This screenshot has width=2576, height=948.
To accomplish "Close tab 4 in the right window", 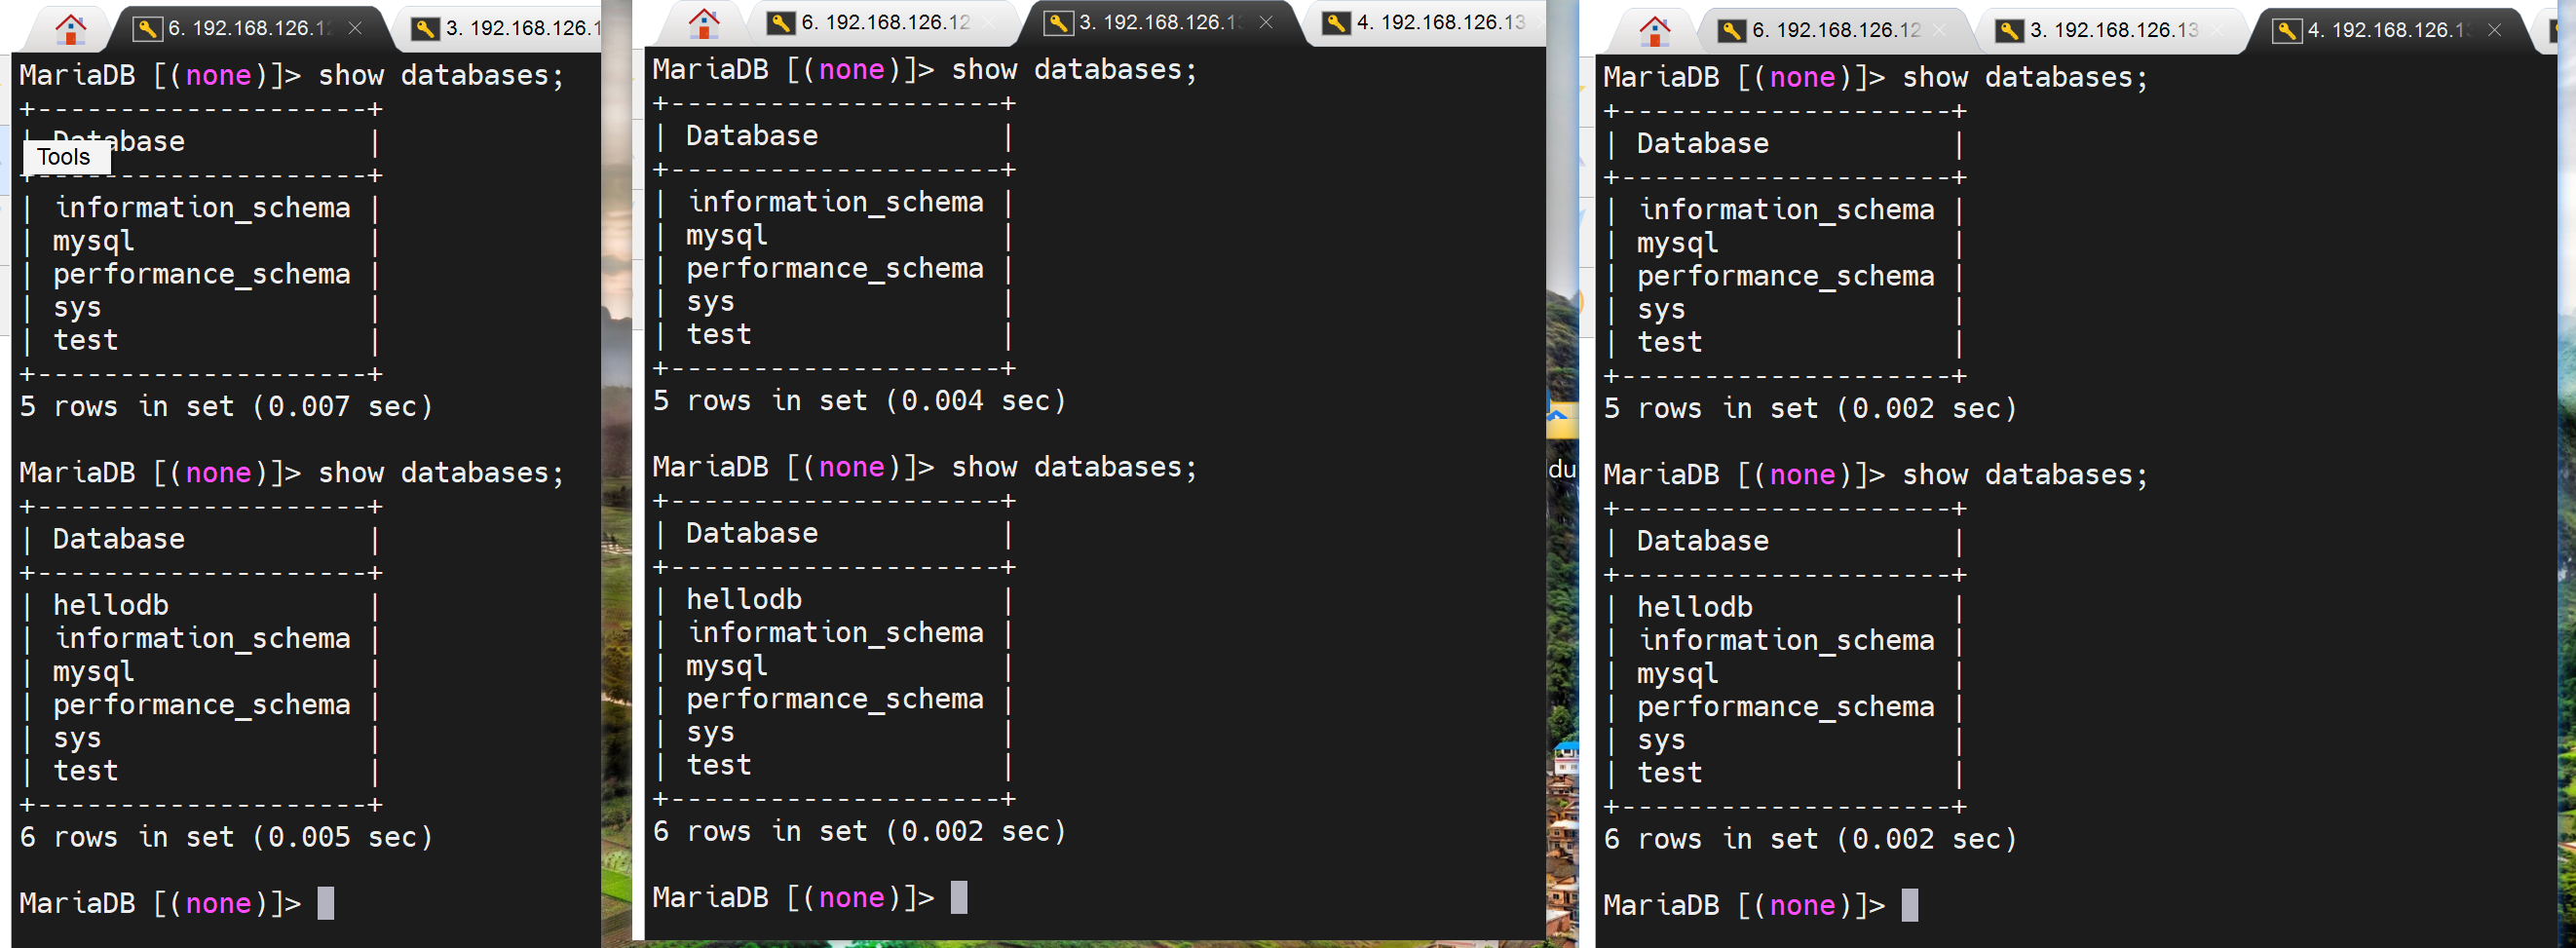I will pos(2494,31).
